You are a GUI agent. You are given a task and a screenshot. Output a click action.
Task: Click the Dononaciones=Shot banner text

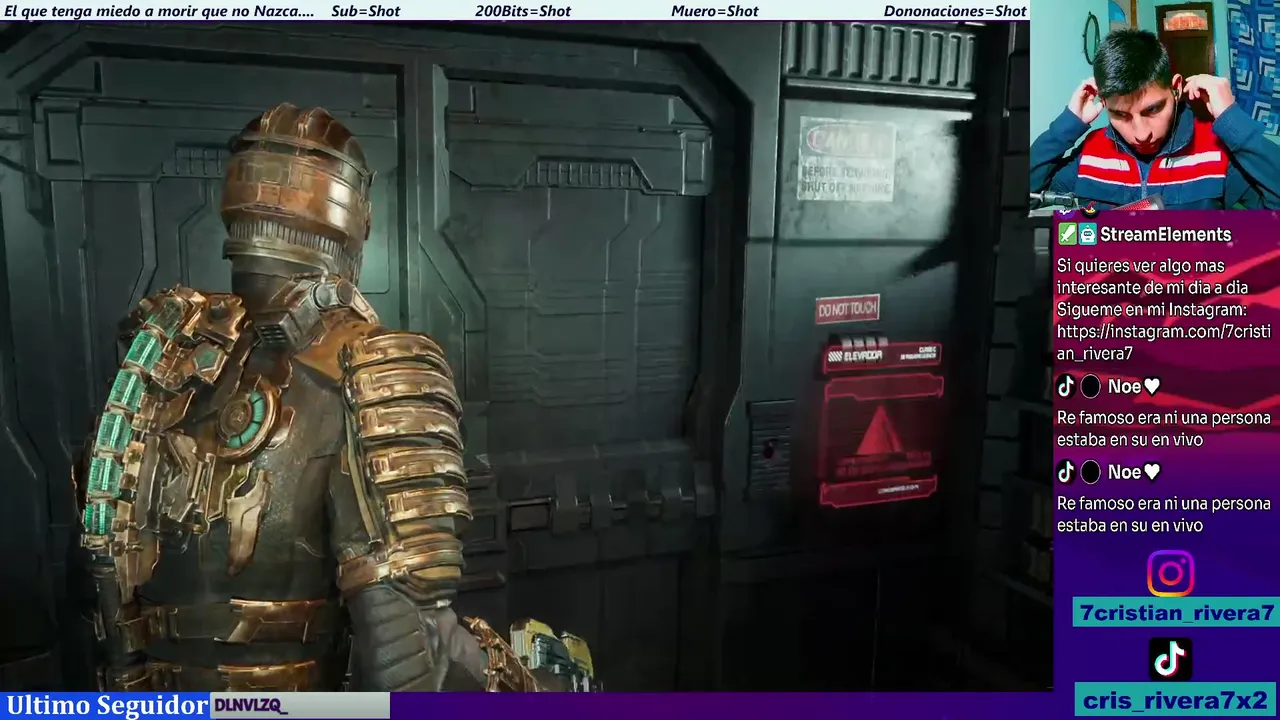click(955, 11)
